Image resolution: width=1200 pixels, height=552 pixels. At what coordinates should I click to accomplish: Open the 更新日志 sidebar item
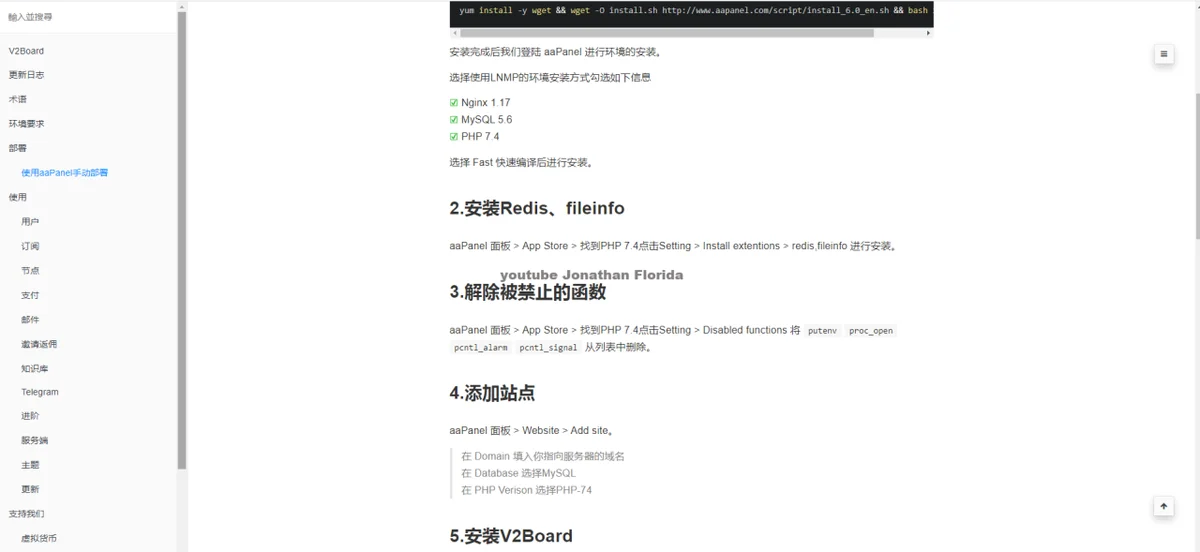26,75
